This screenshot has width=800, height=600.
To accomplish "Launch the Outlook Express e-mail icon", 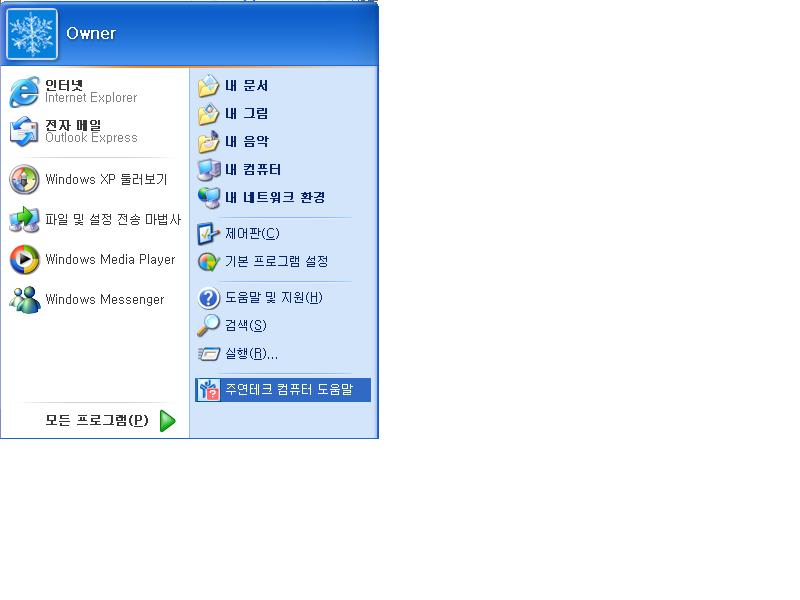I will 24,131.
